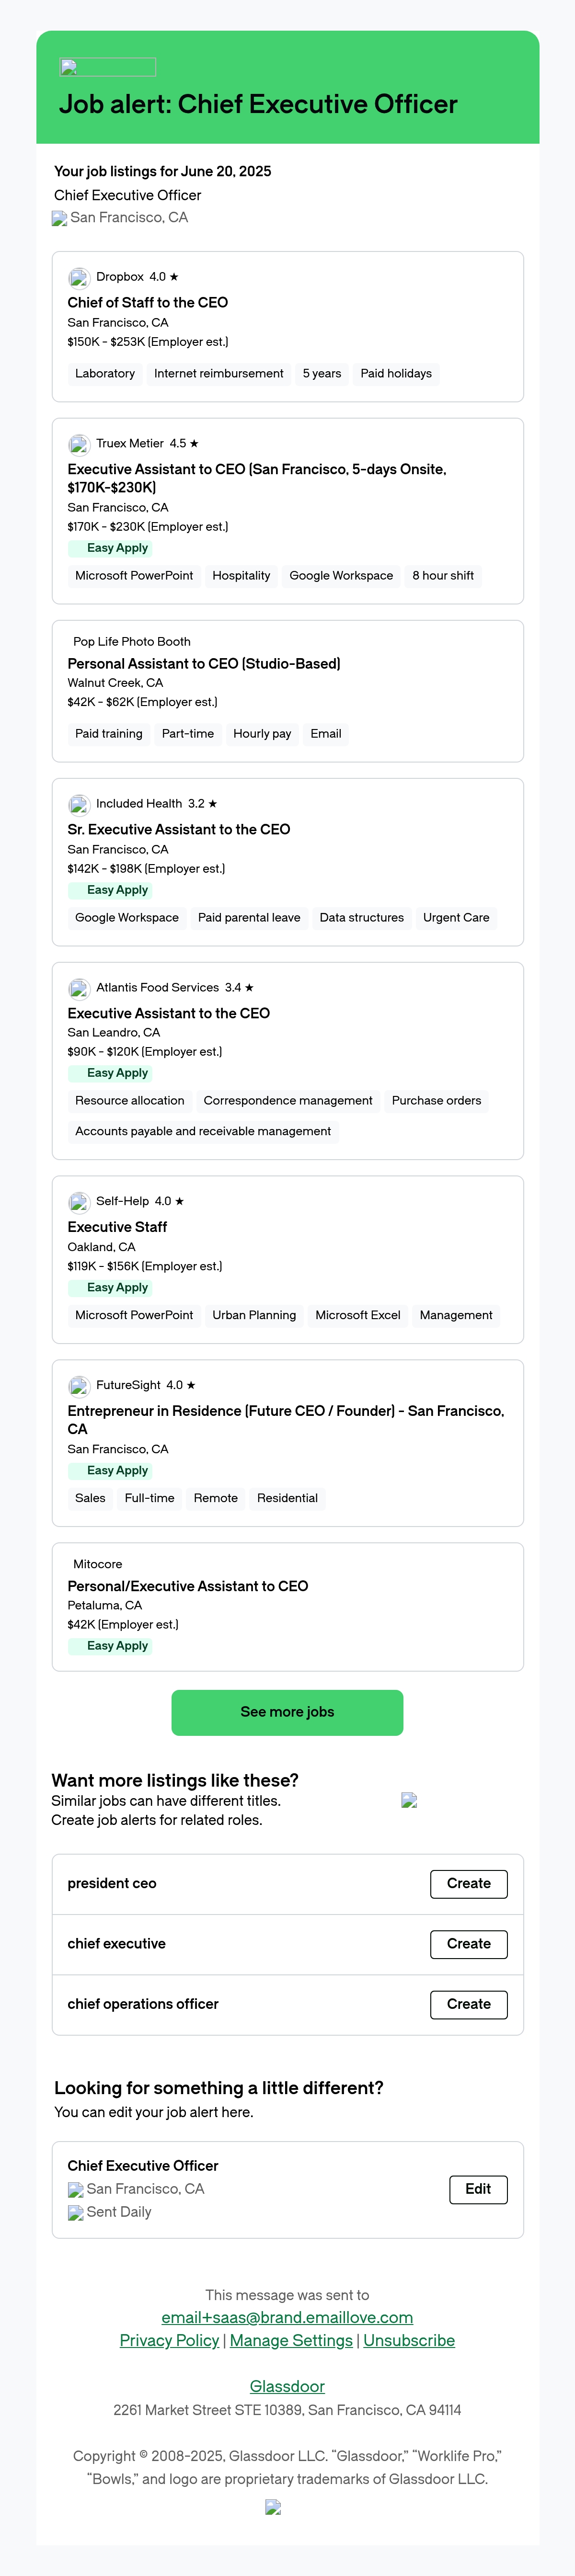Click the Microsoft Excel tag

coord(358,1316)
